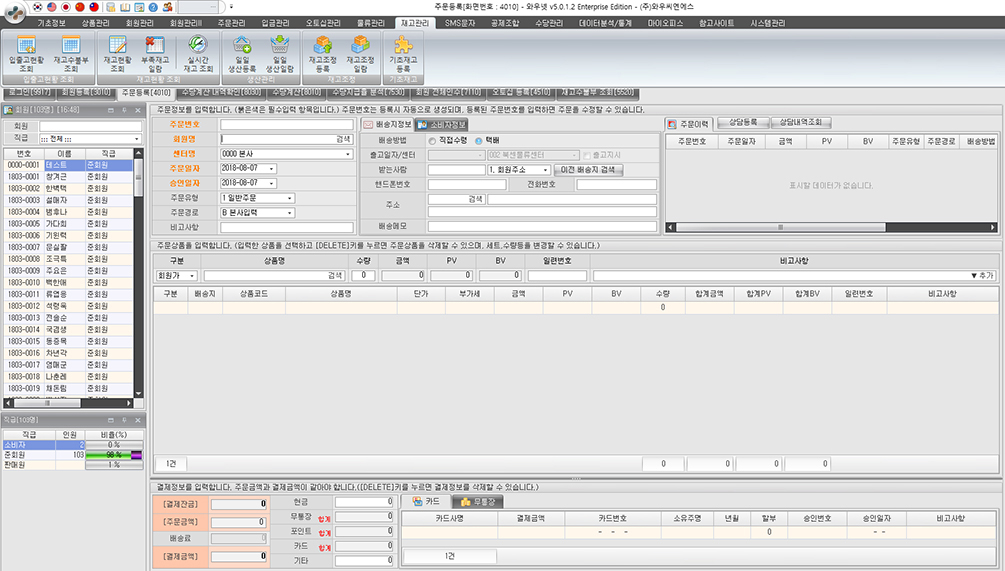Click the application logo orb button
This screenshot has height=571, width=1005.
click(14, 11)
